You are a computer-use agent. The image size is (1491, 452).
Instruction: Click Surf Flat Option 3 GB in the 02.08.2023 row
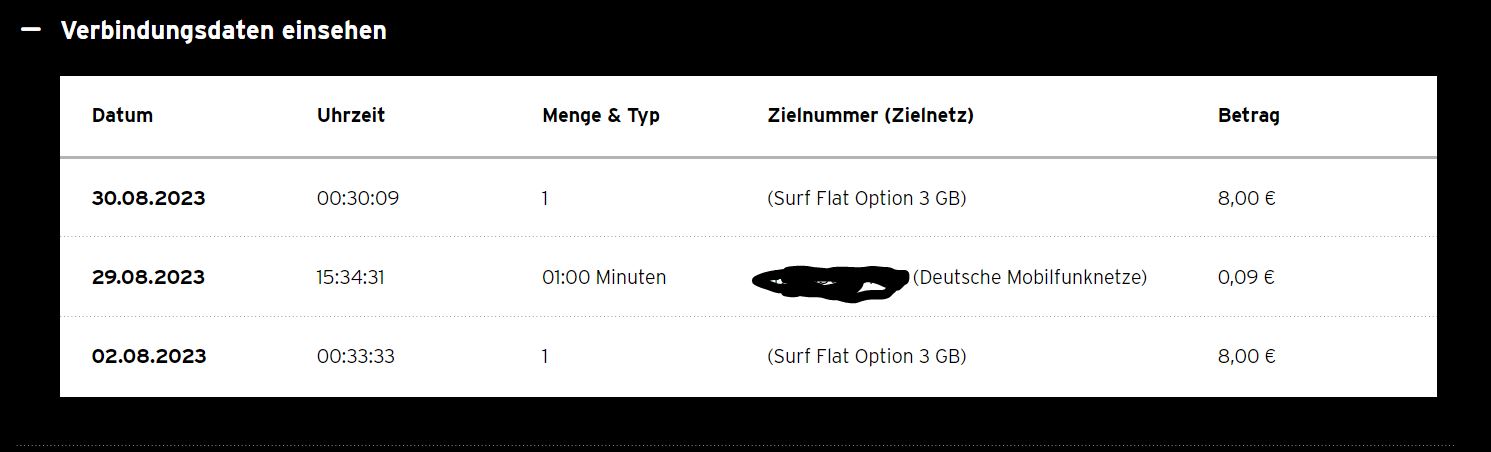coord(866,356)
